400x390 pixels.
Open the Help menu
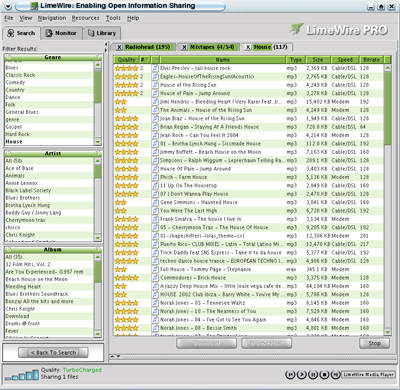(133, 18)
